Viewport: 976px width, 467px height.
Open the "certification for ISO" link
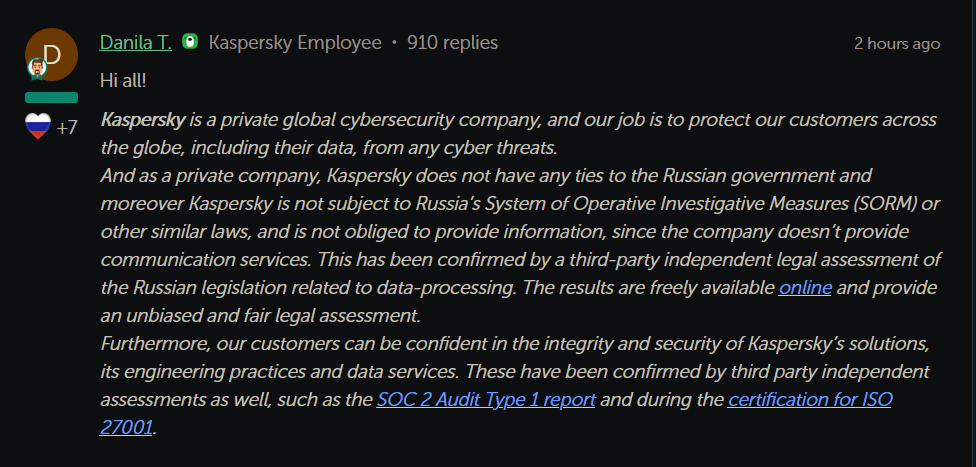click(x=810, y=400)
